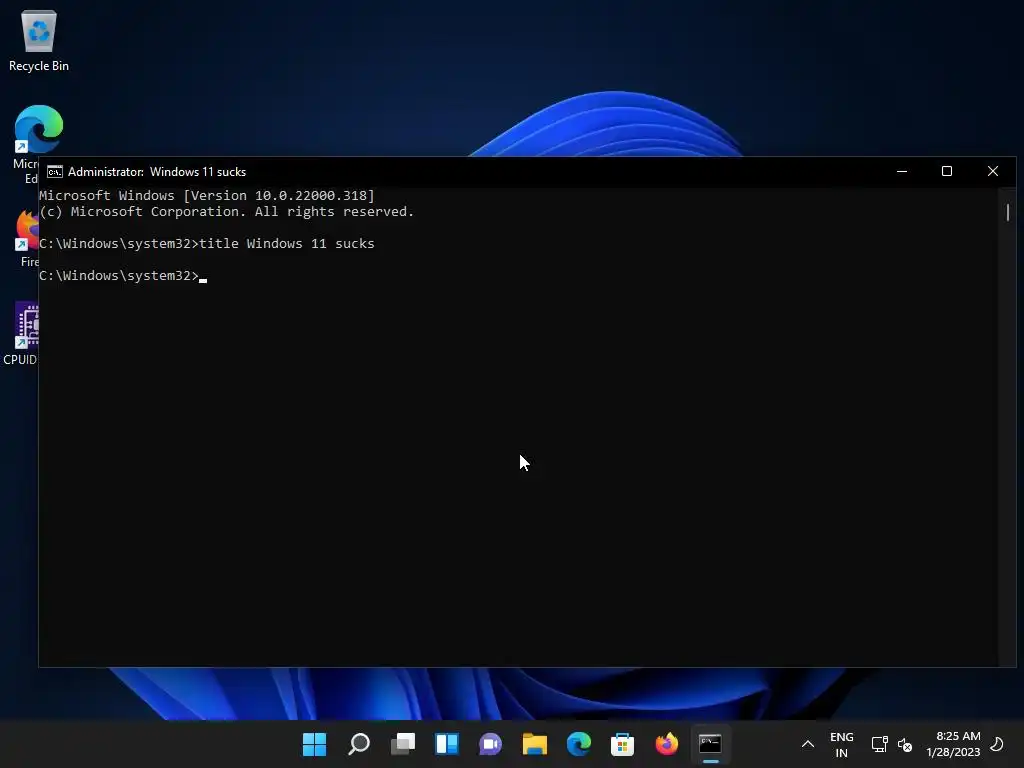The image size is (1024, 768).
Task: Maximize the Command Prompt window
Action: (x=947, y=171)
